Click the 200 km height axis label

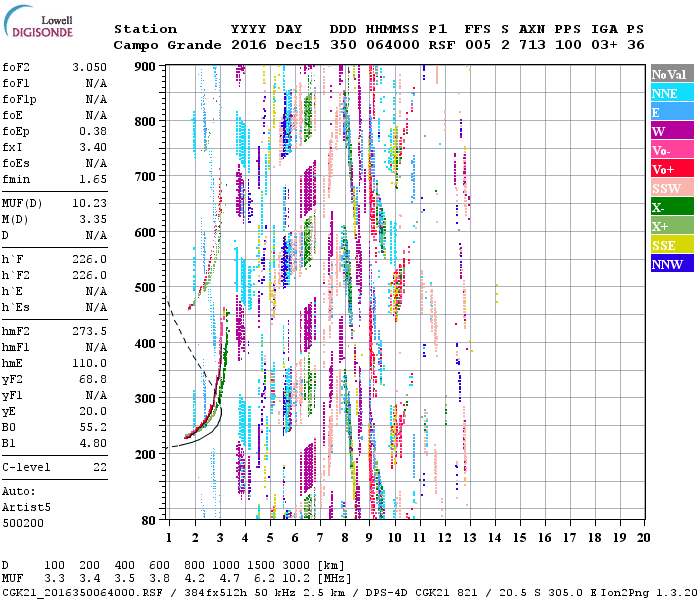click(145, 454)
